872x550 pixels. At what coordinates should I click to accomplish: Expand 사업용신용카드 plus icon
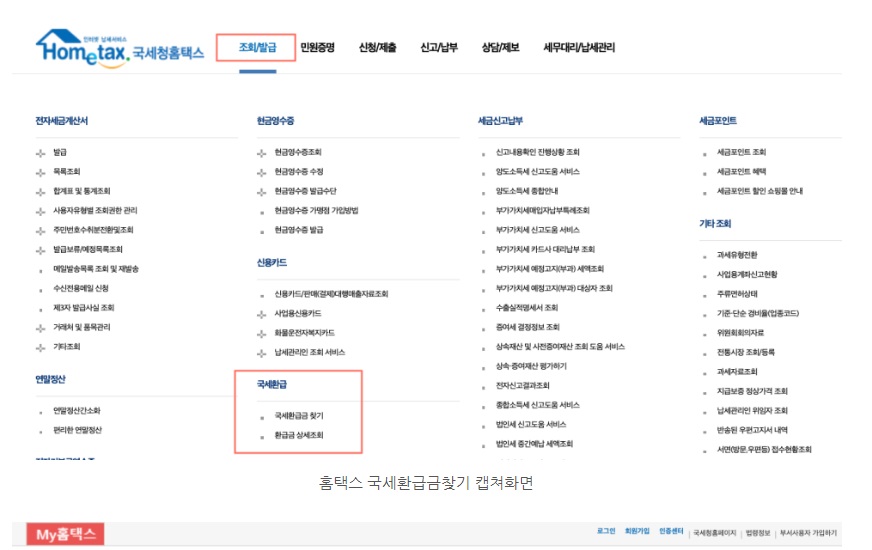(262, 314)
